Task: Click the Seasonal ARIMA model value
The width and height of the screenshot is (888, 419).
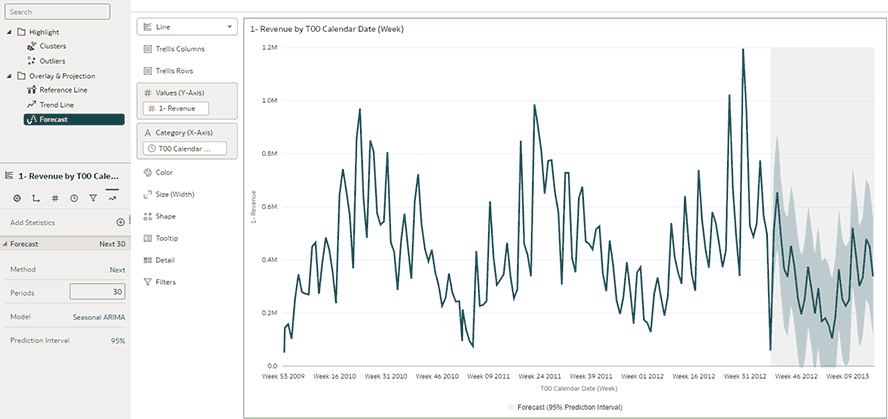Action: coord(99,317)
